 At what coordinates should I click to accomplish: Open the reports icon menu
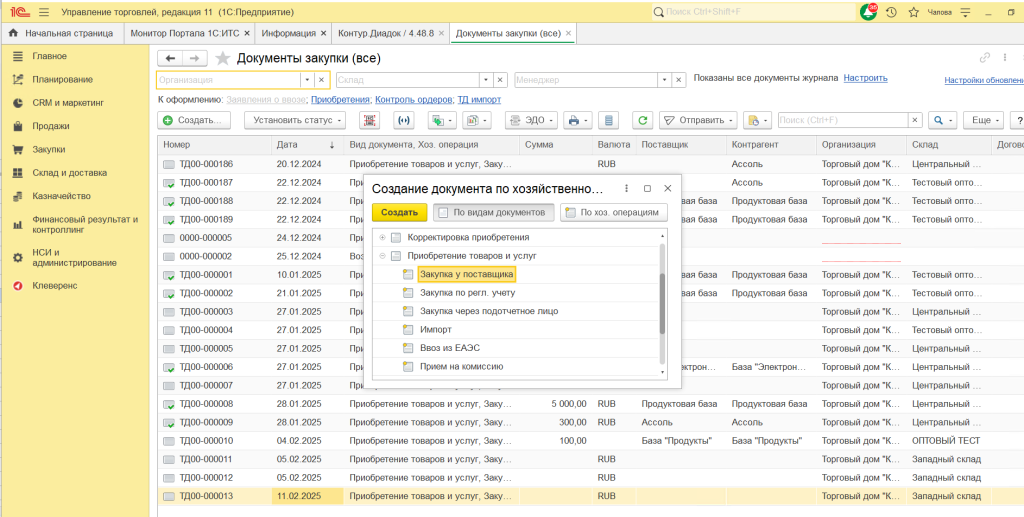point(476,120)
